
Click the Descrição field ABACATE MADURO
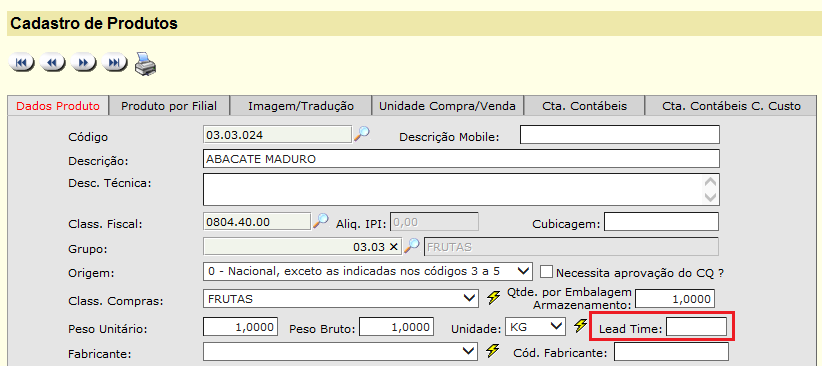(x=461, y=159)
